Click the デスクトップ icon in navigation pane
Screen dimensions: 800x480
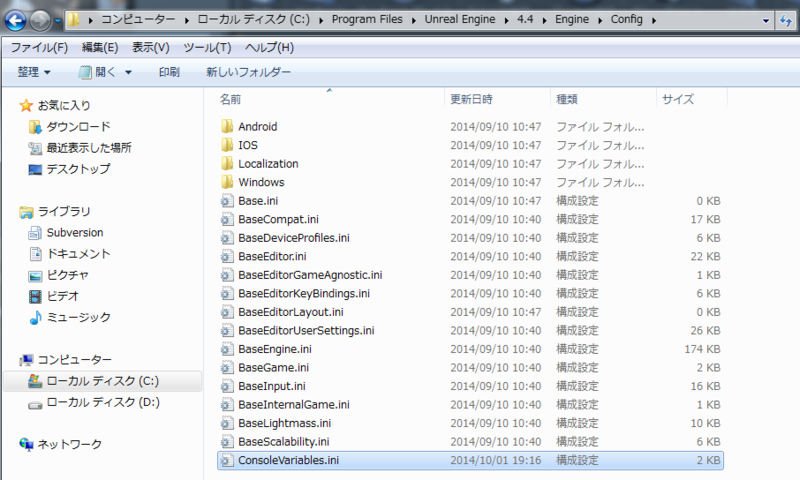35,169
